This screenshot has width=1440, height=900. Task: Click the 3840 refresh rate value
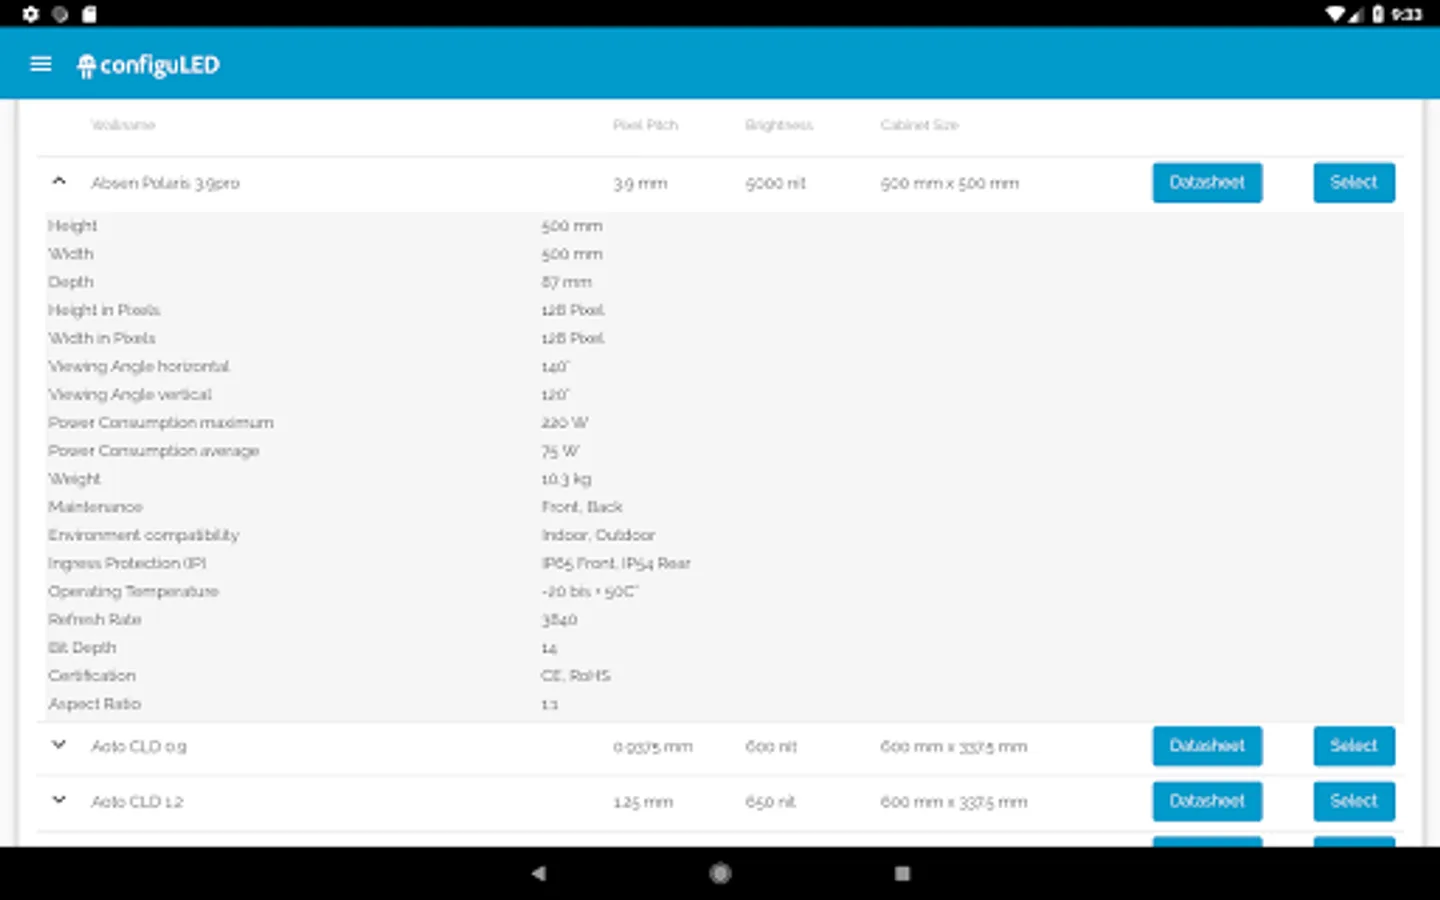(x=559, y=620)
